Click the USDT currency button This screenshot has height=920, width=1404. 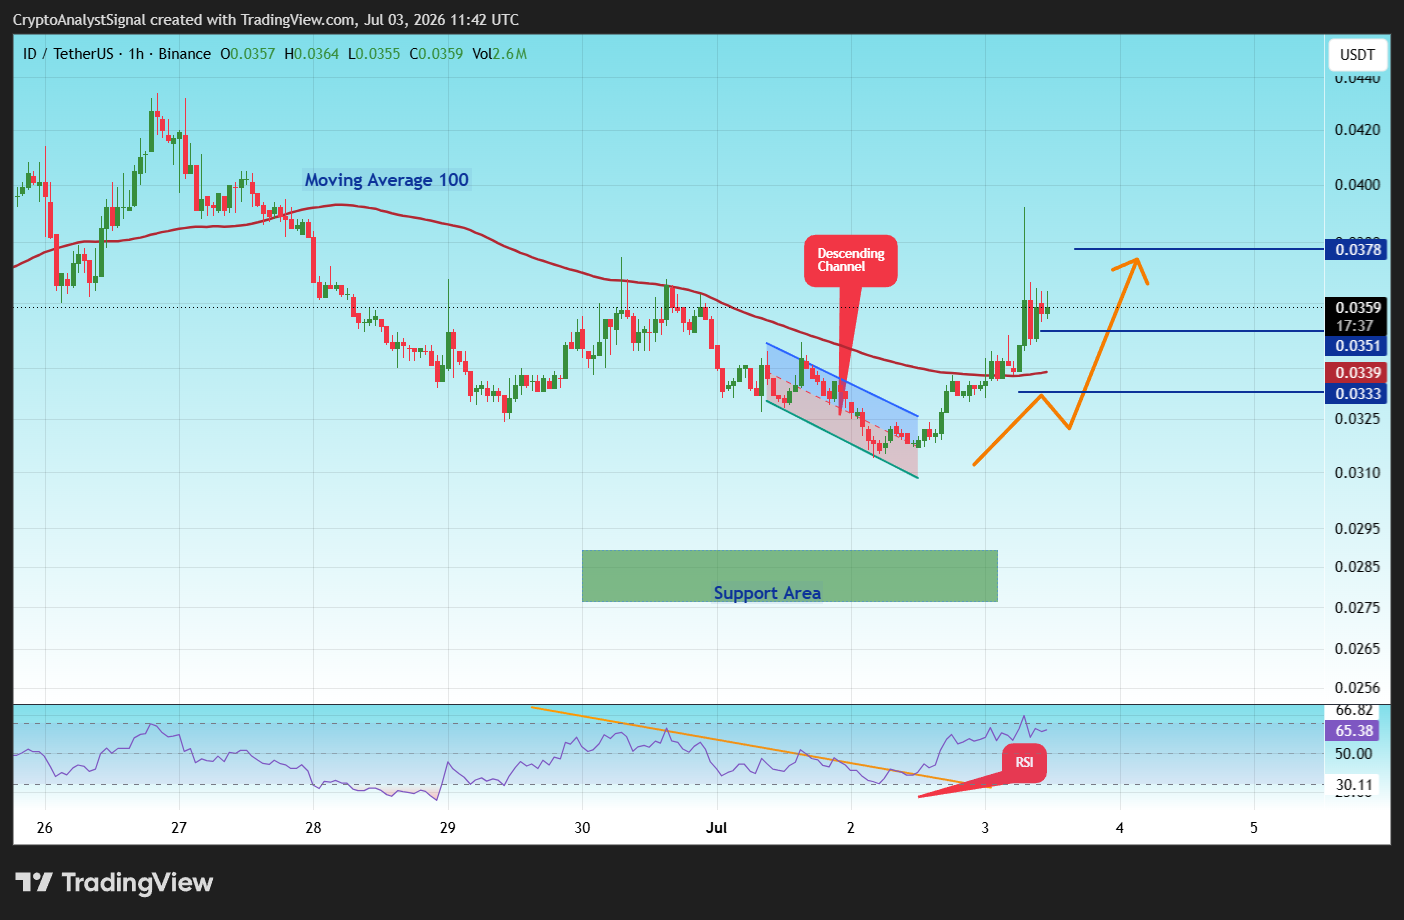(x=1357, y=55)
